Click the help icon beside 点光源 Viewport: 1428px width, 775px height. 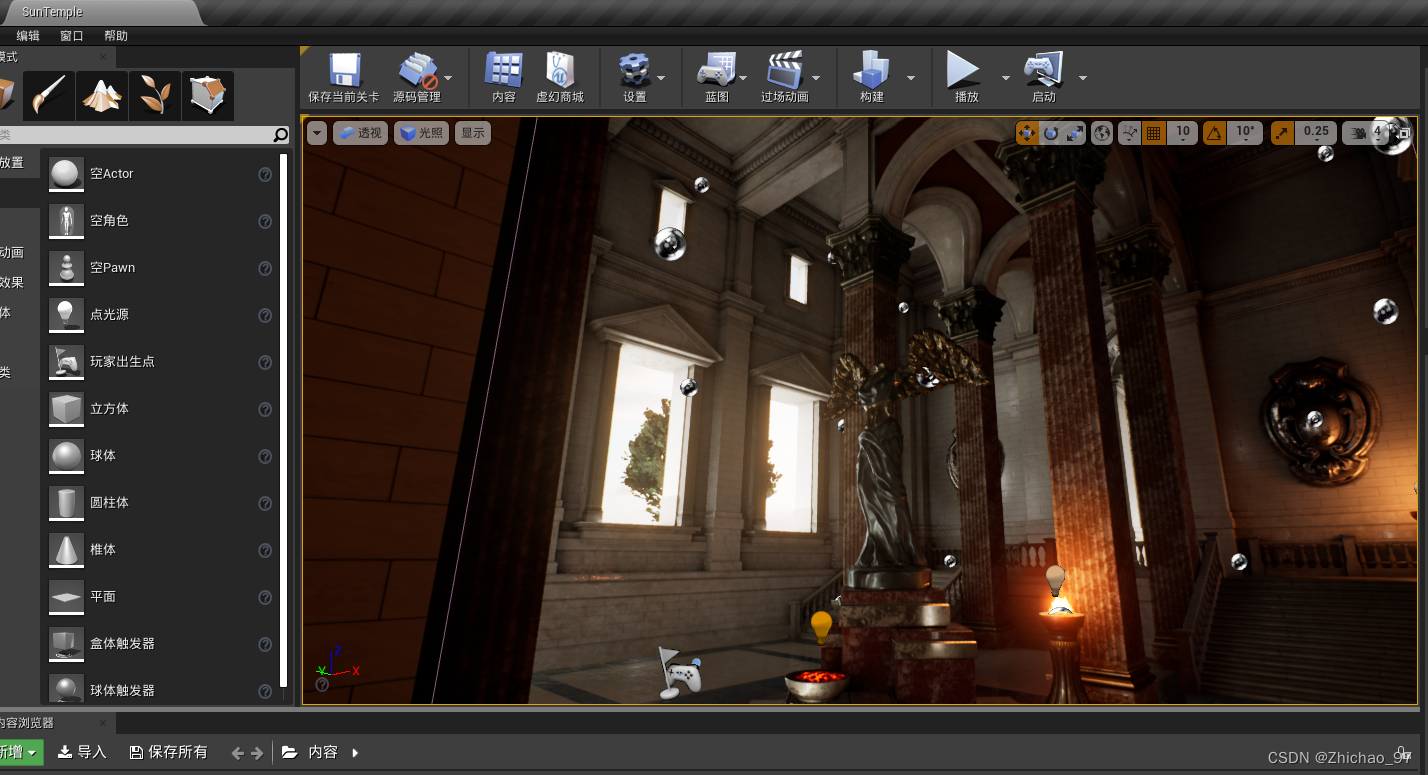[265, 315]
